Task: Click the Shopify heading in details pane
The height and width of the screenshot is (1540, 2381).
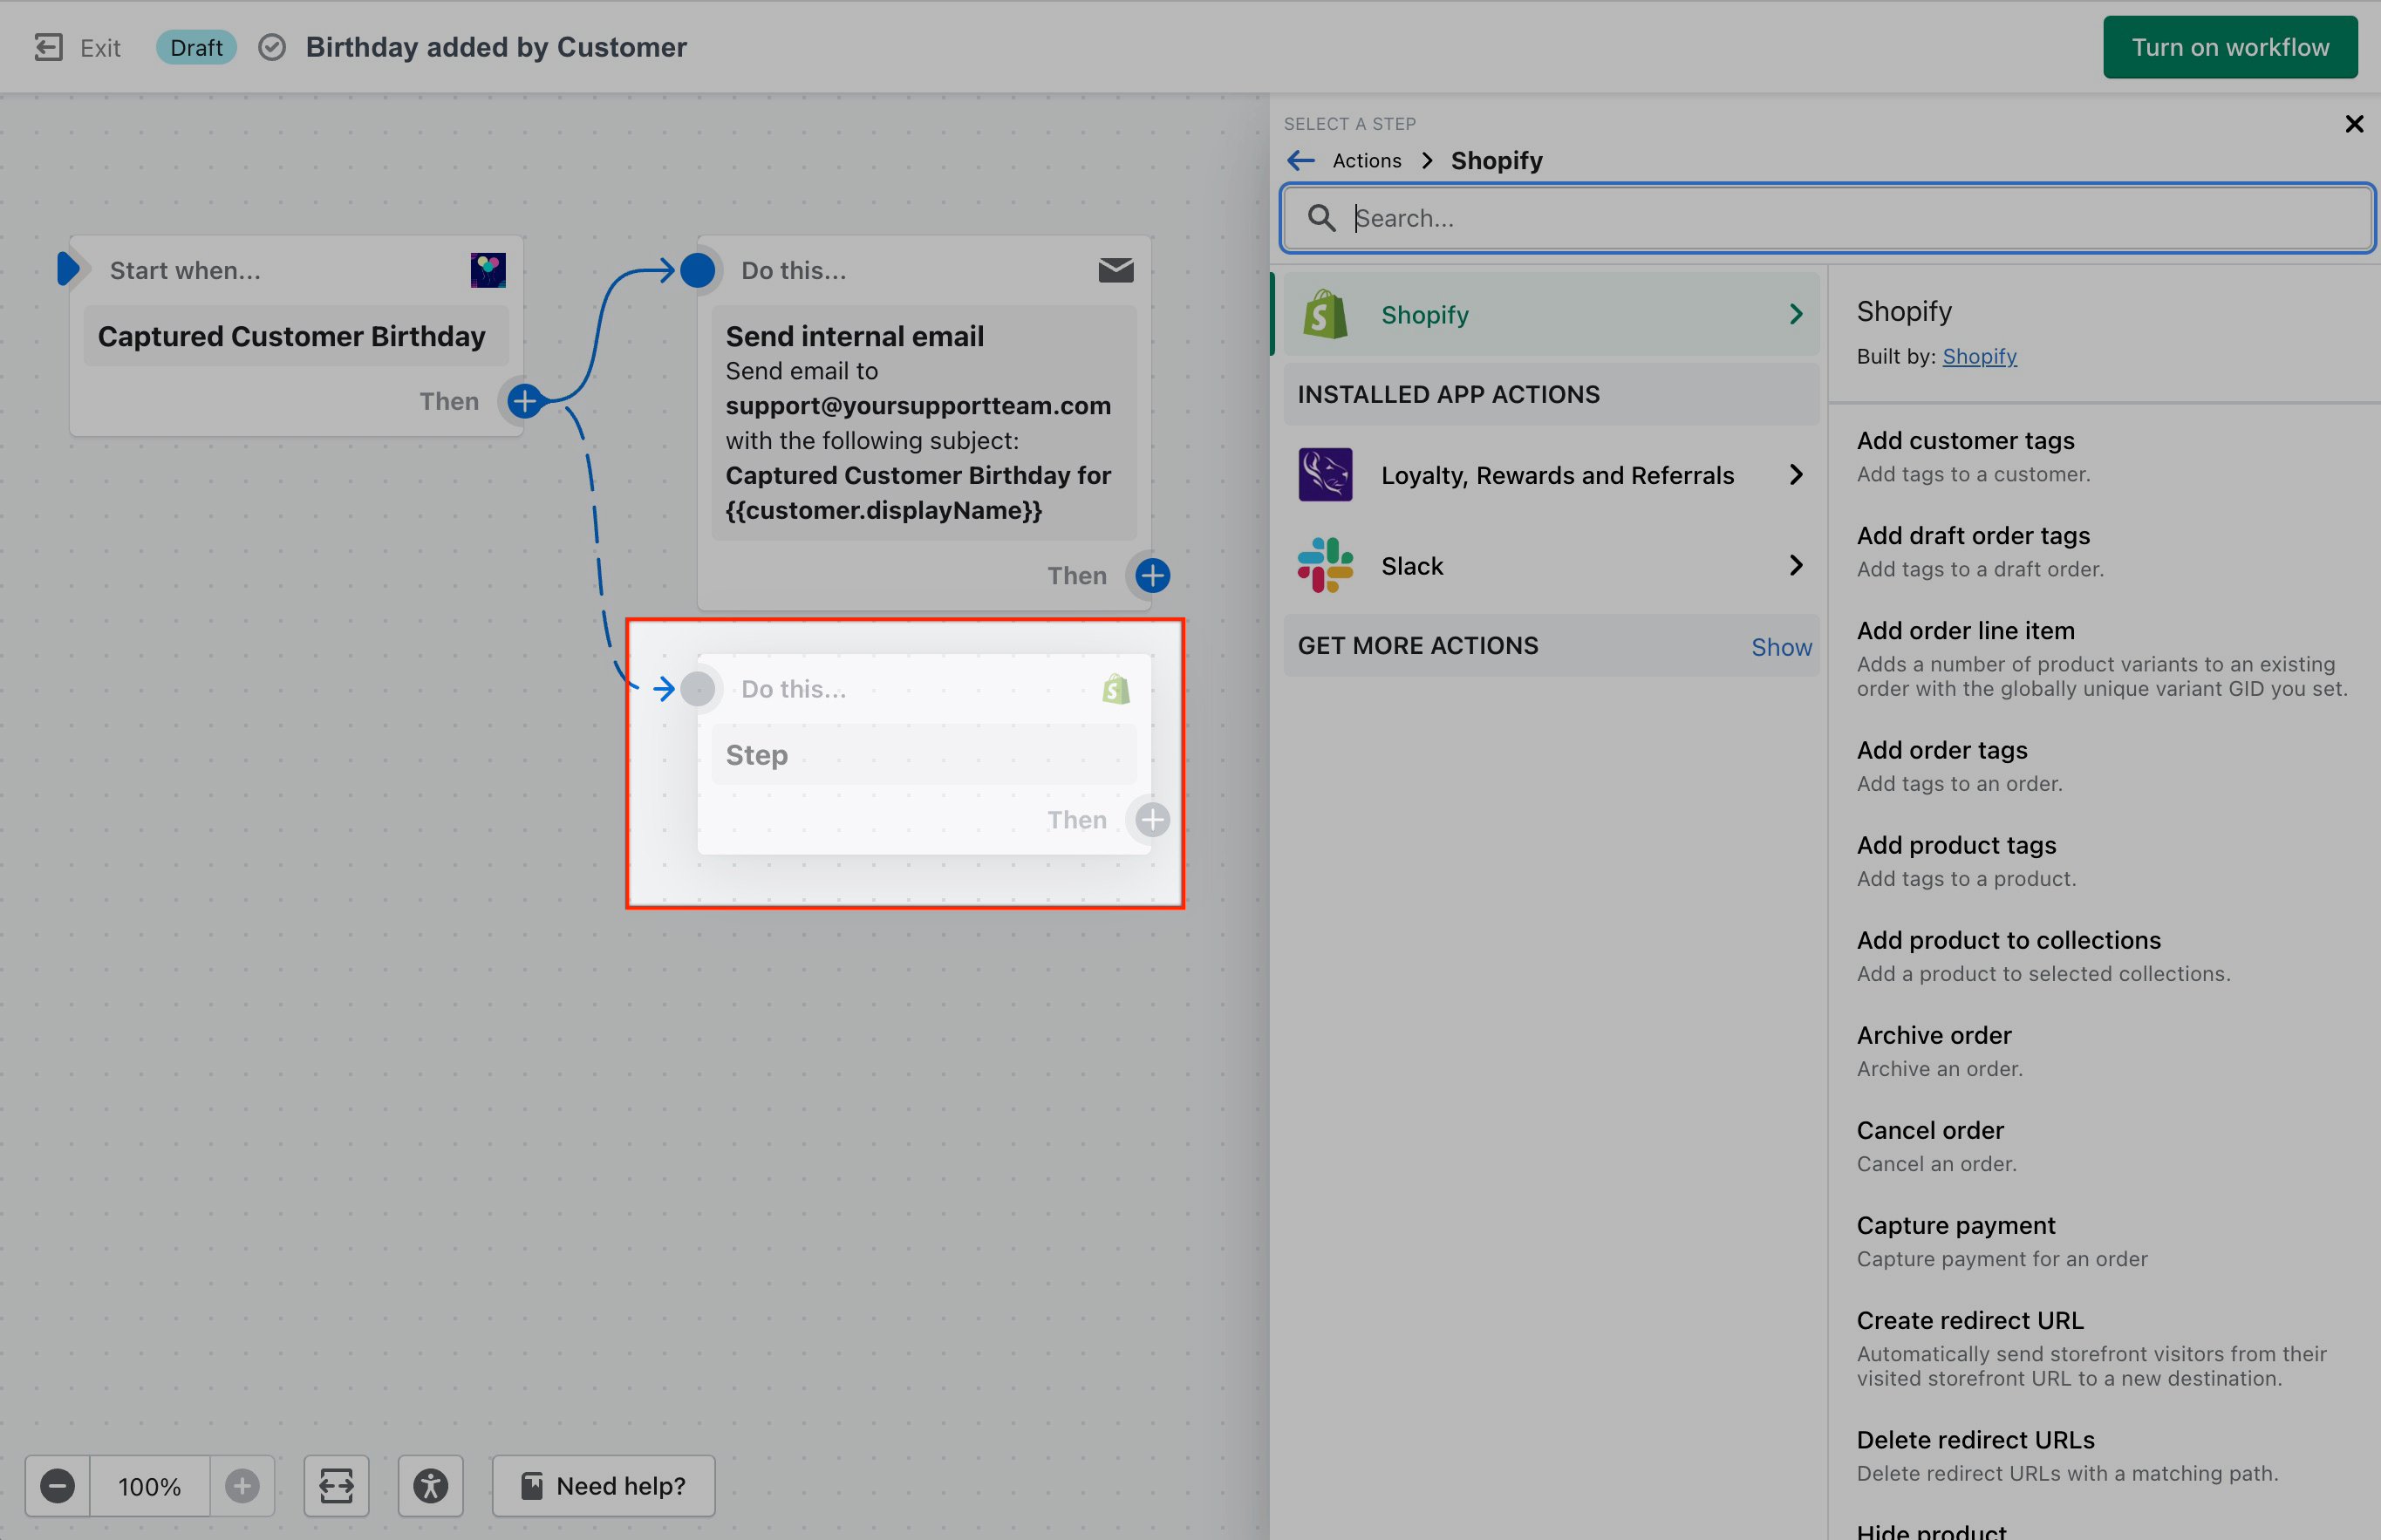Action: point(1904,311)
